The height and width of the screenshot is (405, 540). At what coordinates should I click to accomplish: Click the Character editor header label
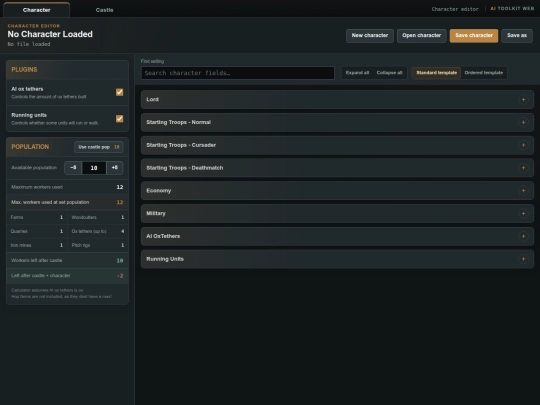point(455,9)
